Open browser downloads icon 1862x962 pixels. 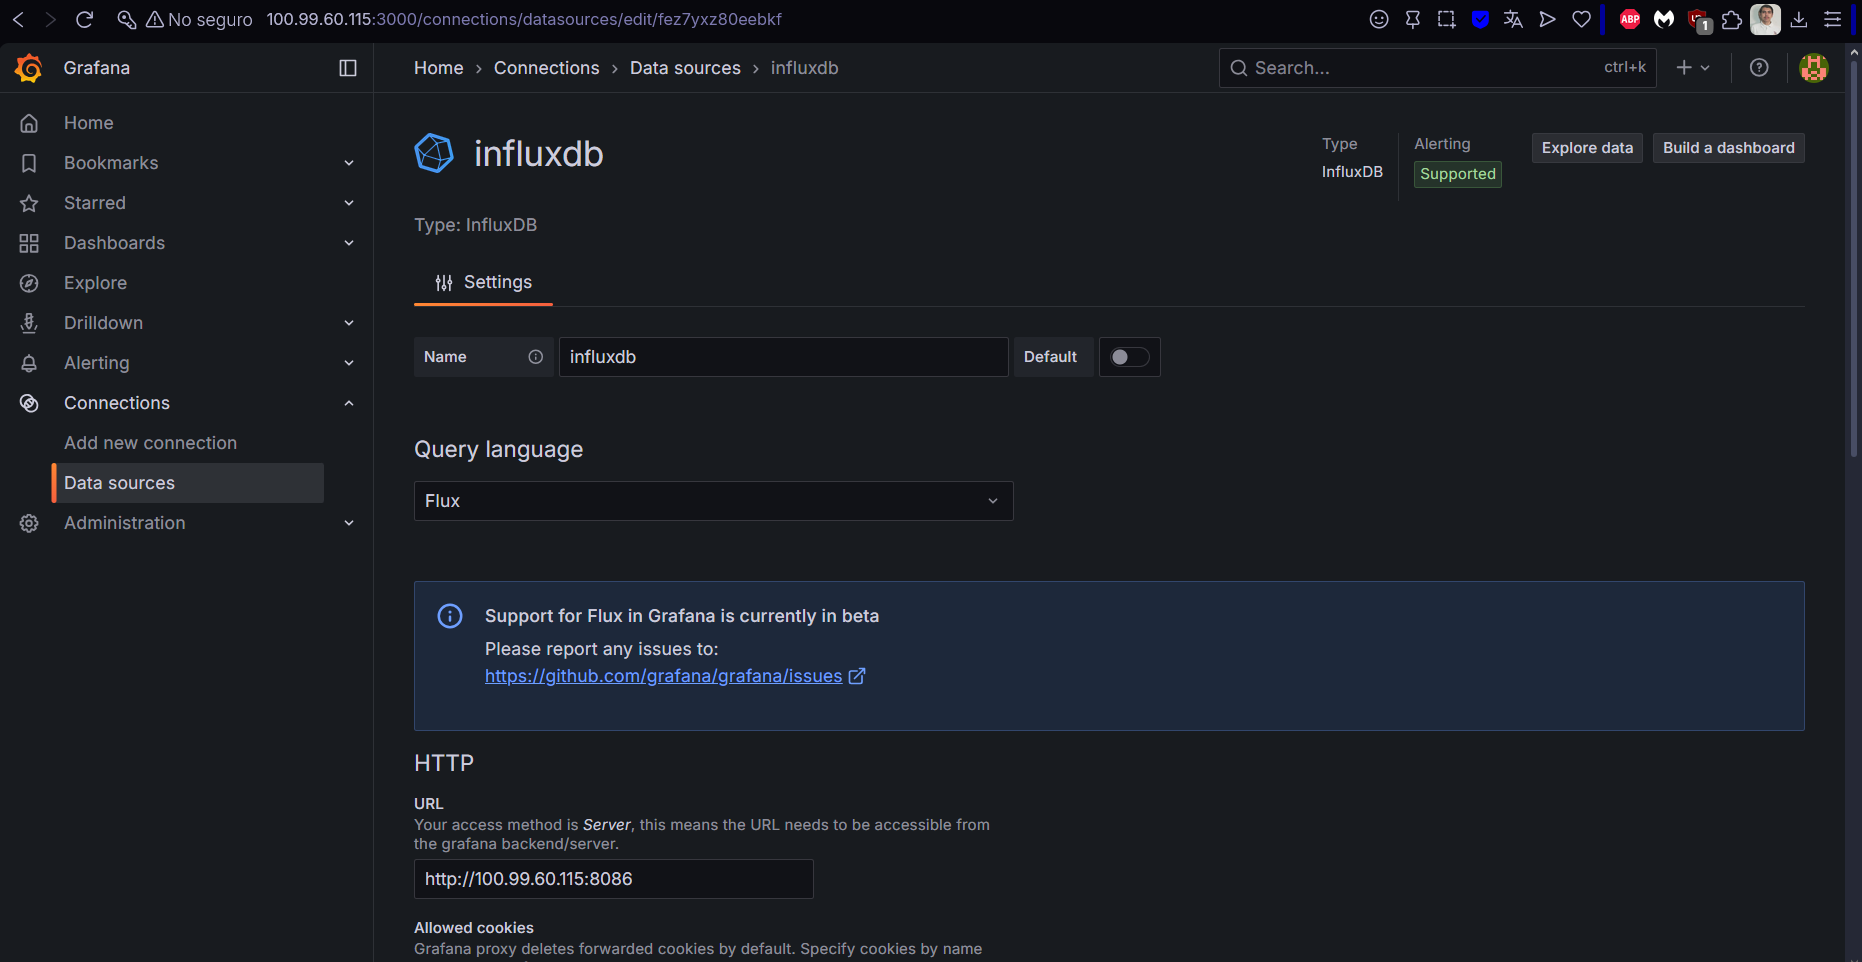(1799, 19)
